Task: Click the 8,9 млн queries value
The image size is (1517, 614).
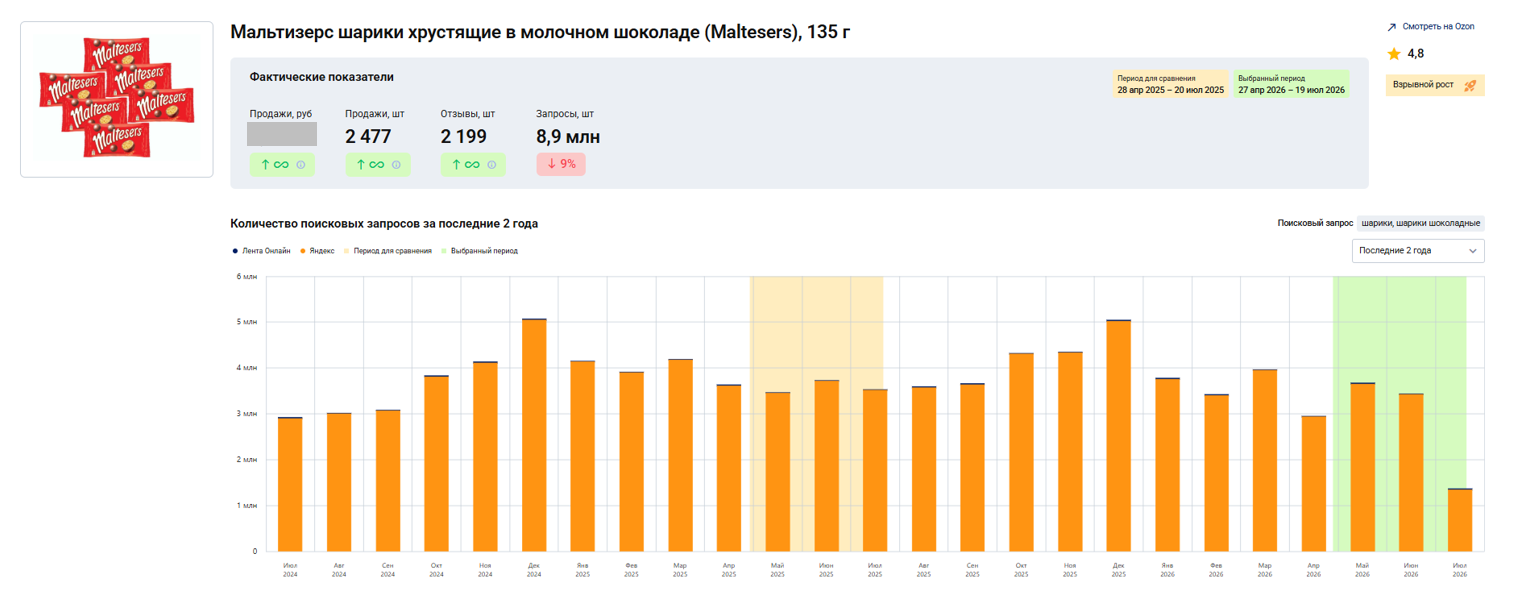Action: coord(568,137)
